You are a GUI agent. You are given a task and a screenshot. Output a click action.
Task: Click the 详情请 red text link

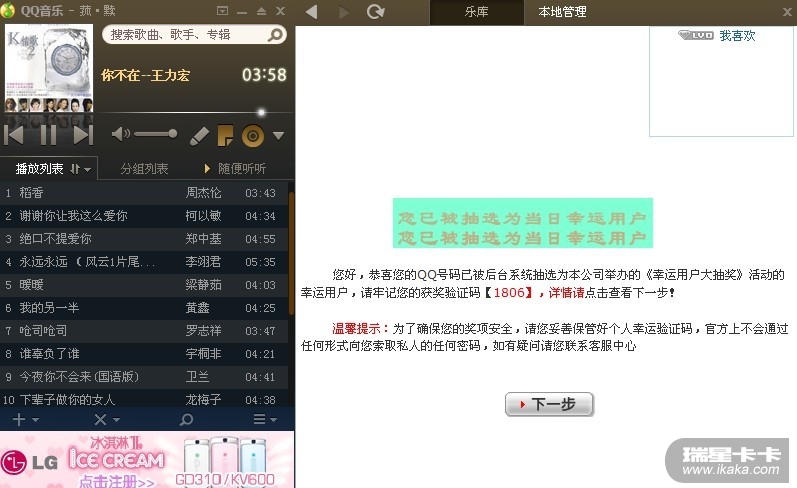[x=567, y=293]
